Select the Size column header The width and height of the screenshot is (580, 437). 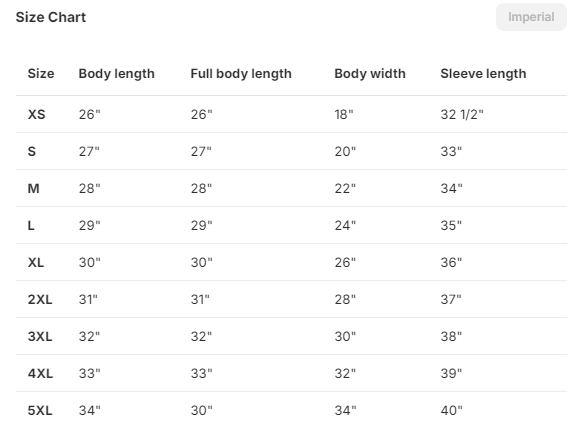[x=41, y=74]
